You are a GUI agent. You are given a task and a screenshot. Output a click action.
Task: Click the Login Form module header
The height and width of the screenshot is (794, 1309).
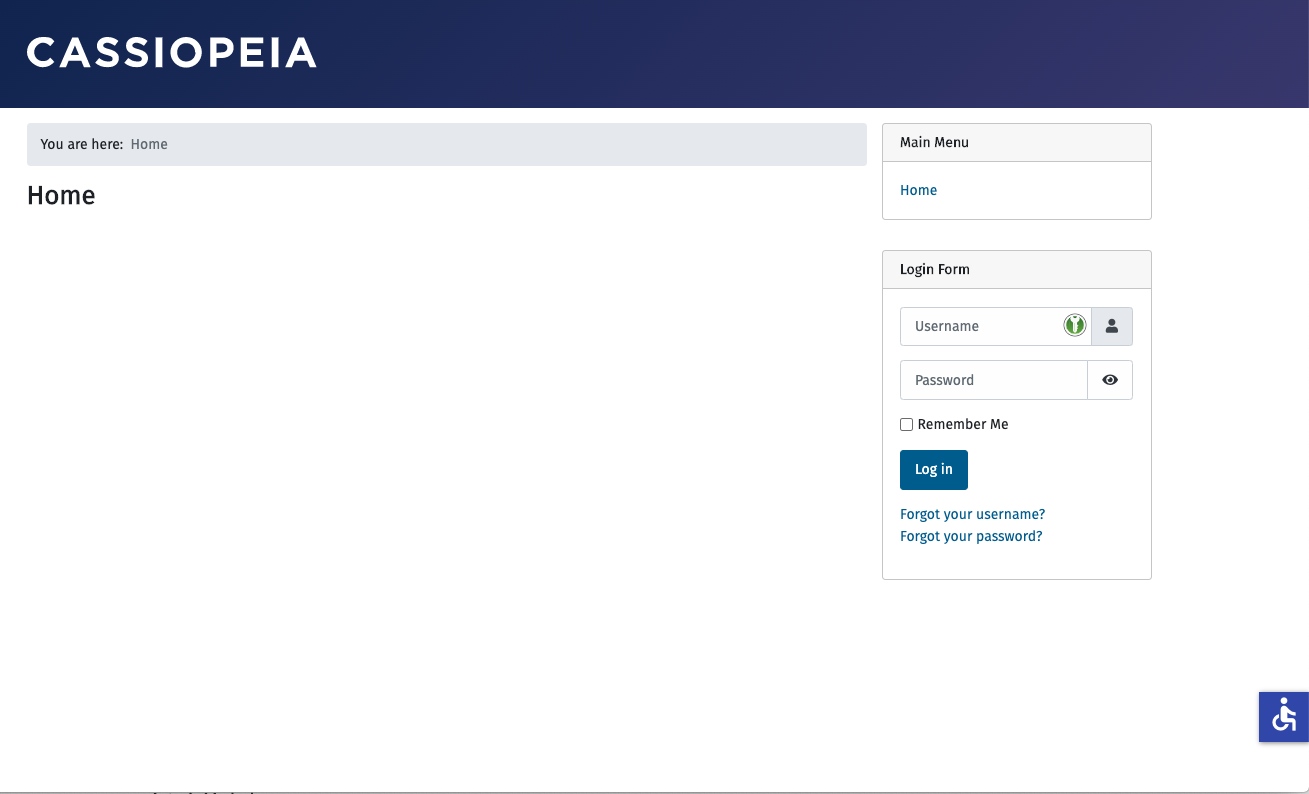coord(934,269)
